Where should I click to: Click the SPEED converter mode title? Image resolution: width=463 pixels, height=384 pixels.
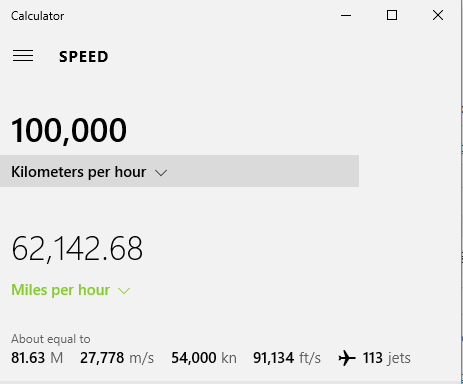tap(84, 57)
